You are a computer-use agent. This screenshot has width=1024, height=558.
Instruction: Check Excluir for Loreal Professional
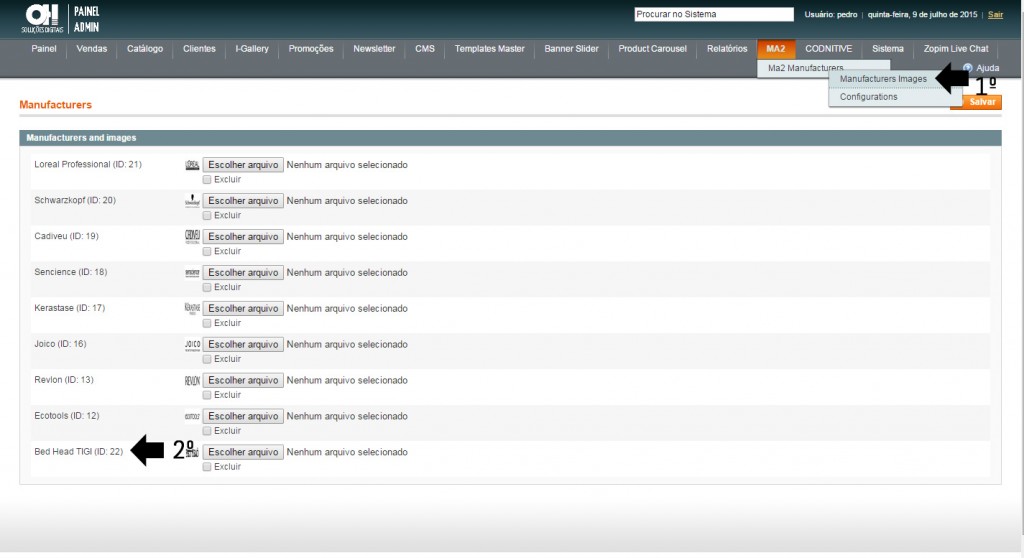[207, 180]
